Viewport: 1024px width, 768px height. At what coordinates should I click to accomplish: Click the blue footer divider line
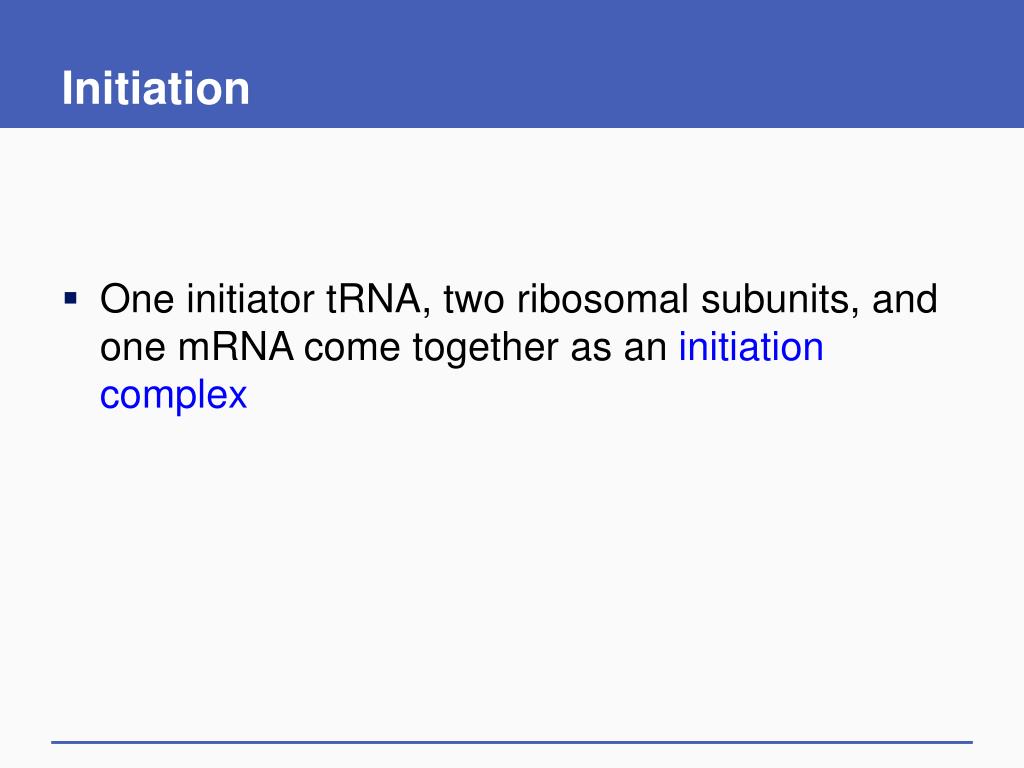coord(512,742)
